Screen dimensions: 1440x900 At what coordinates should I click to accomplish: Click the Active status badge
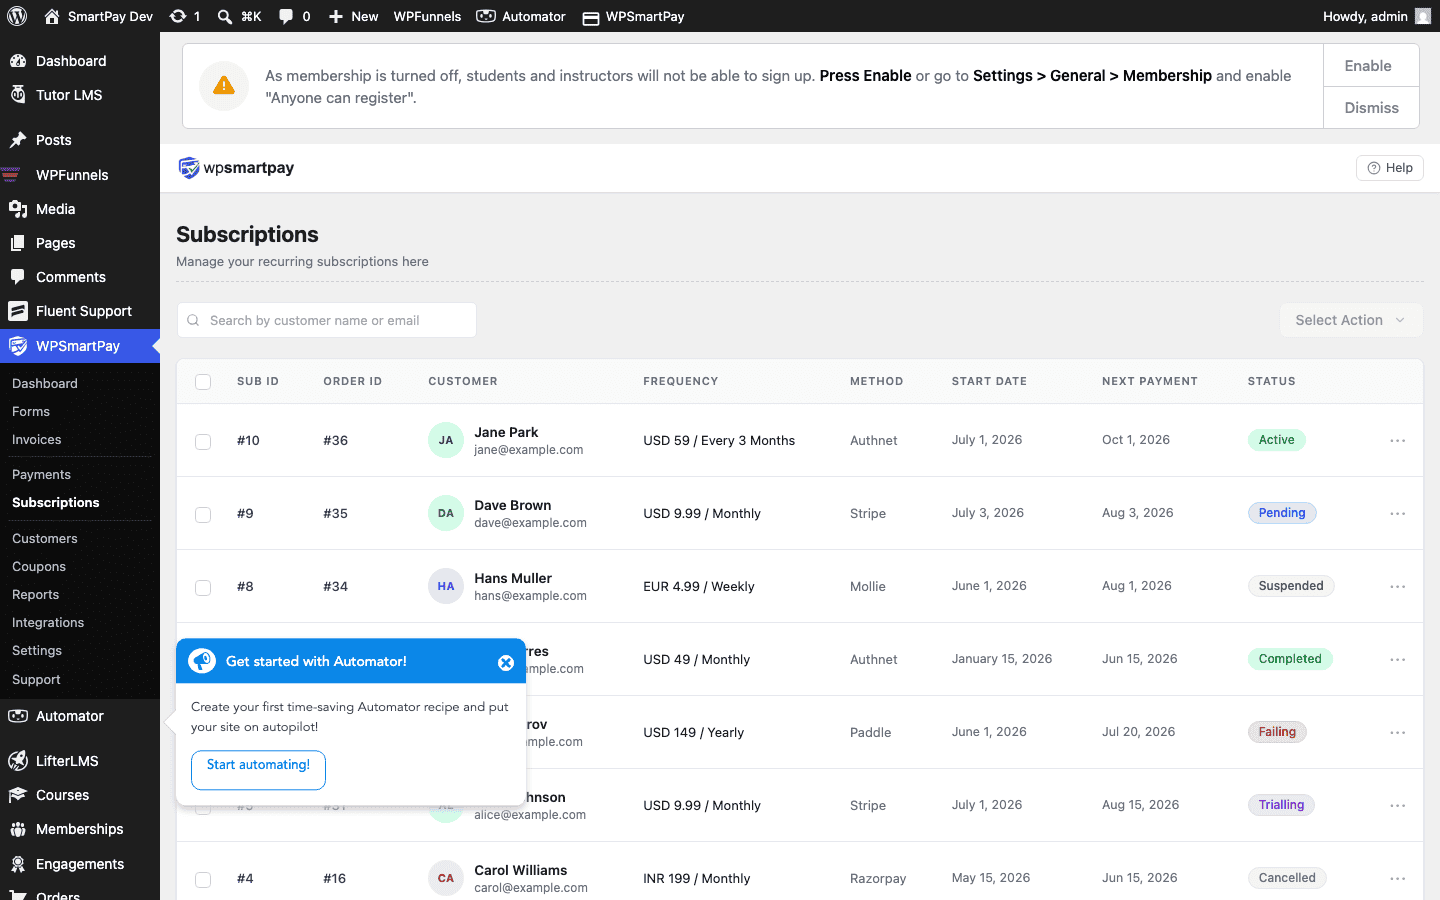click(x=1277, y=440)
